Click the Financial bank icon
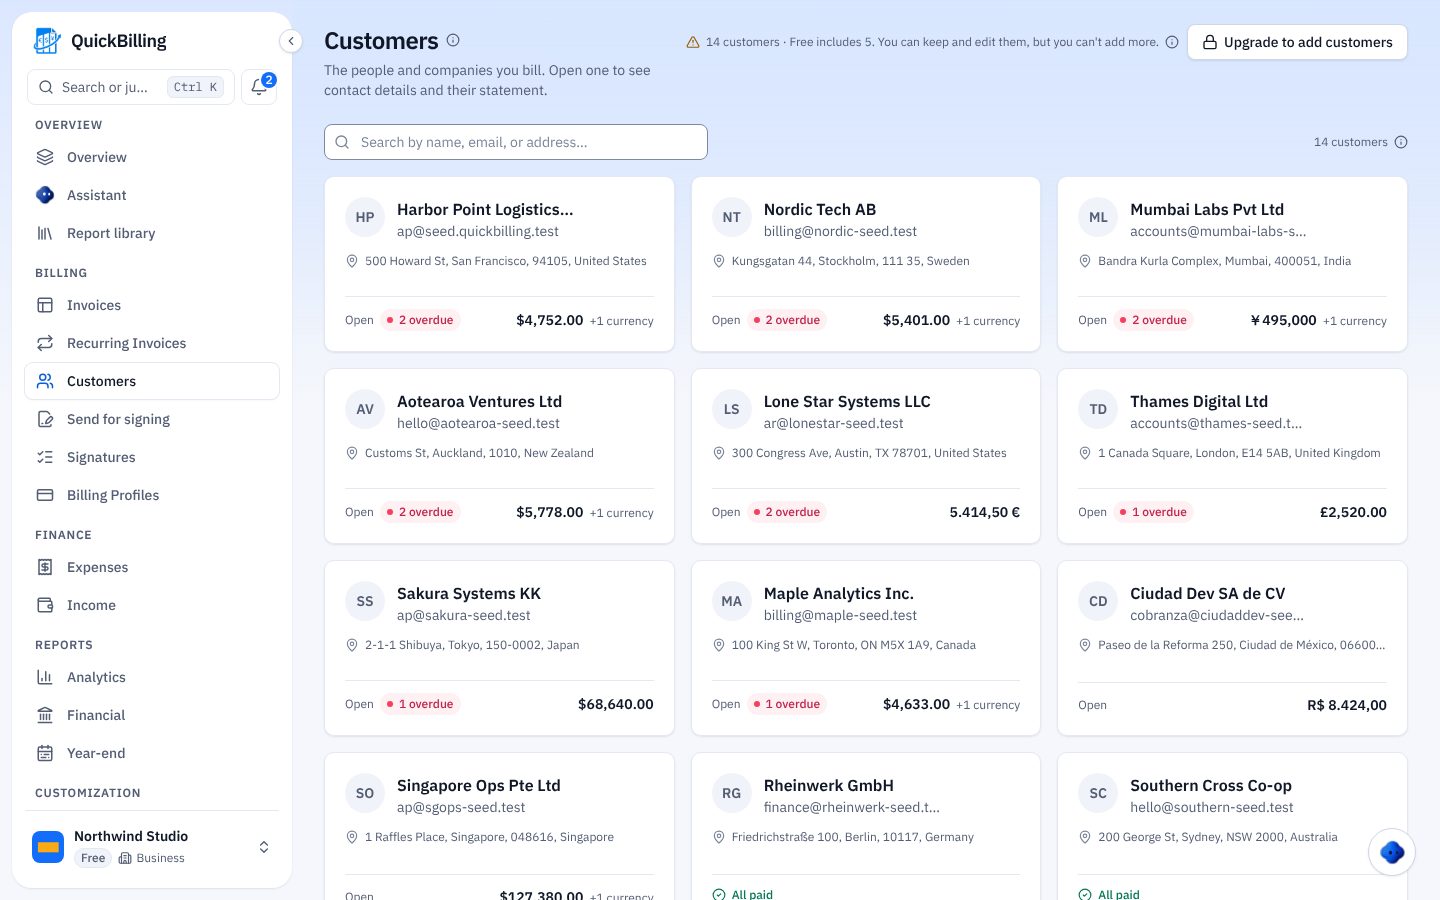1440x900 pixels. (45, 715)
